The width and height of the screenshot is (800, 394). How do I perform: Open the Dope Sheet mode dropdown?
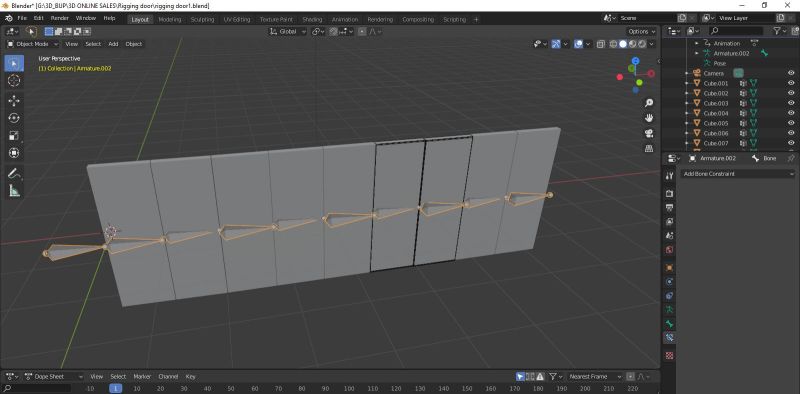pos(54,377)
